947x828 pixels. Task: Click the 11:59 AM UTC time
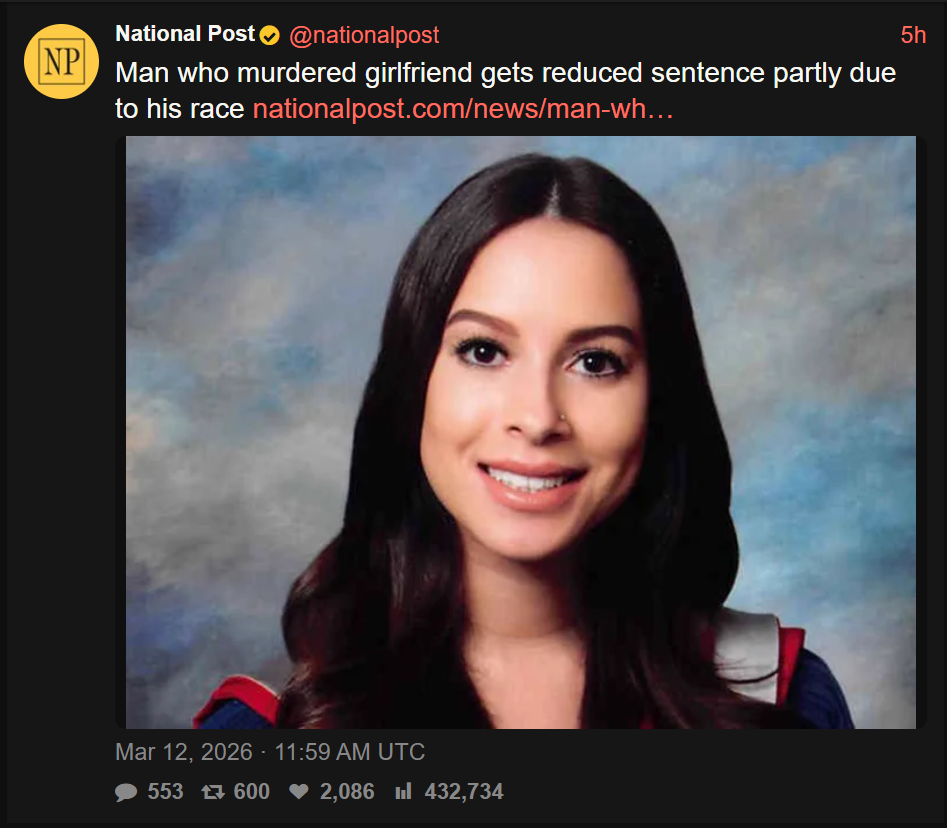pos(348,752)
